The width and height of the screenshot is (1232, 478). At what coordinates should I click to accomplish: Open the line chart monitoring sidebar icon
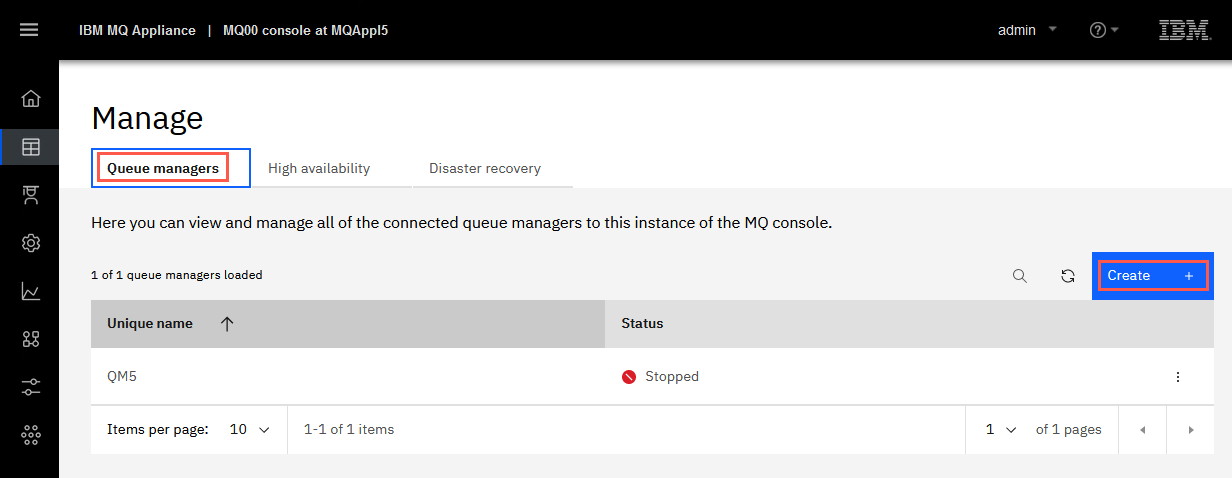coord(31,291)
